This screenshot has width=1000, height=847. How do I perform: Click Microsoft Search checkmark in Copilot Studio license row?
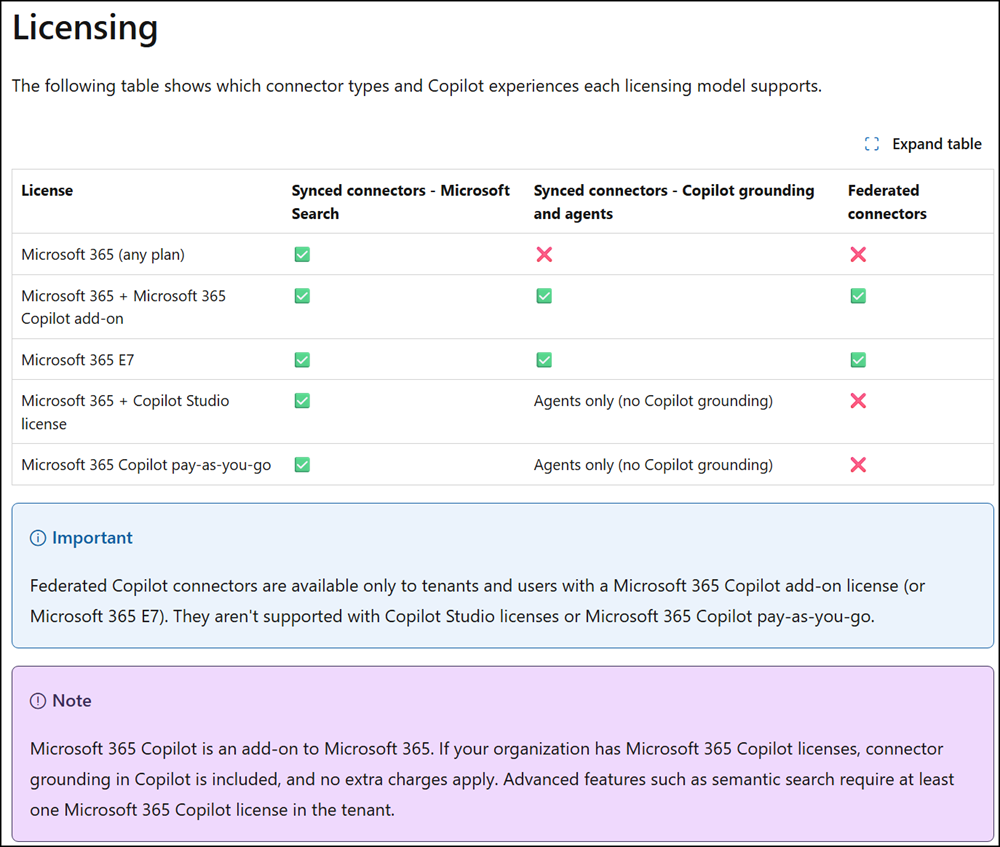coord(302,401)
